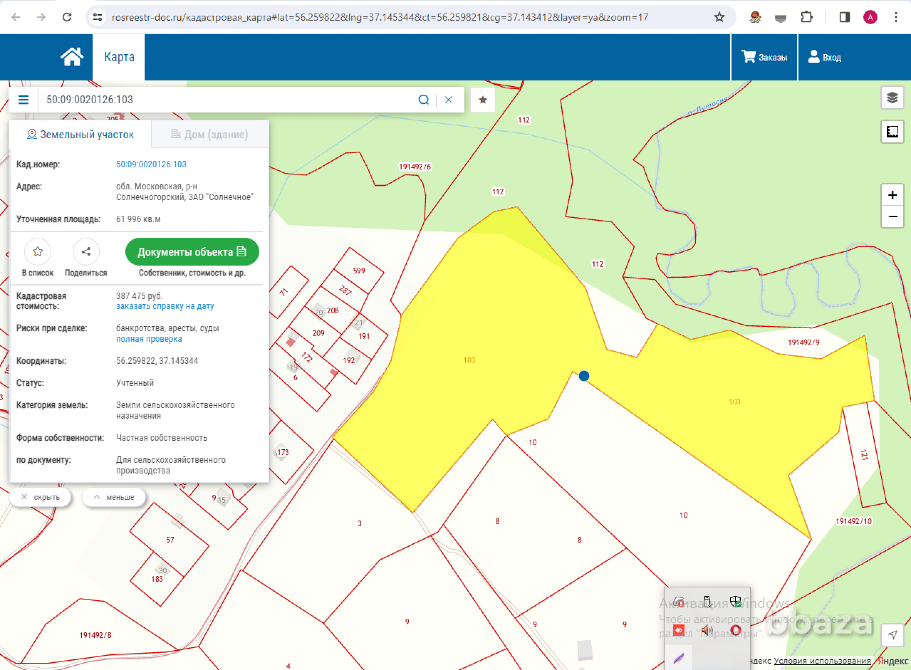Open the hamburger menu beside search field
This screenshot has width=911, height=670.
coord(24,100)
